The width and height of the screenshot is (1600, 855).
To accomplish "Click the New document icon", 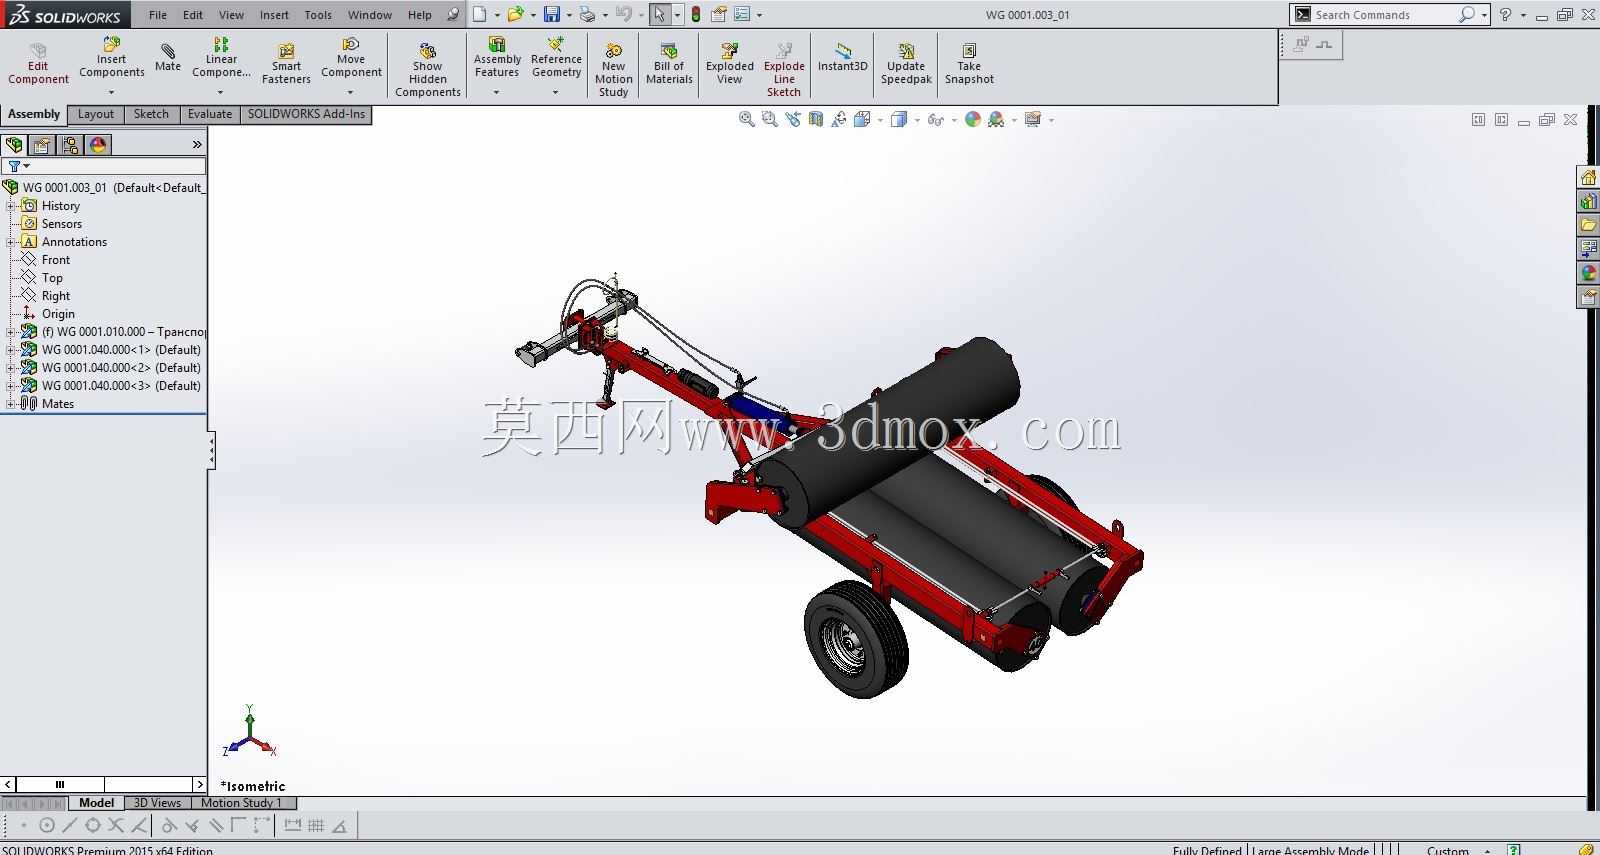I will click(x=480, y=14).
